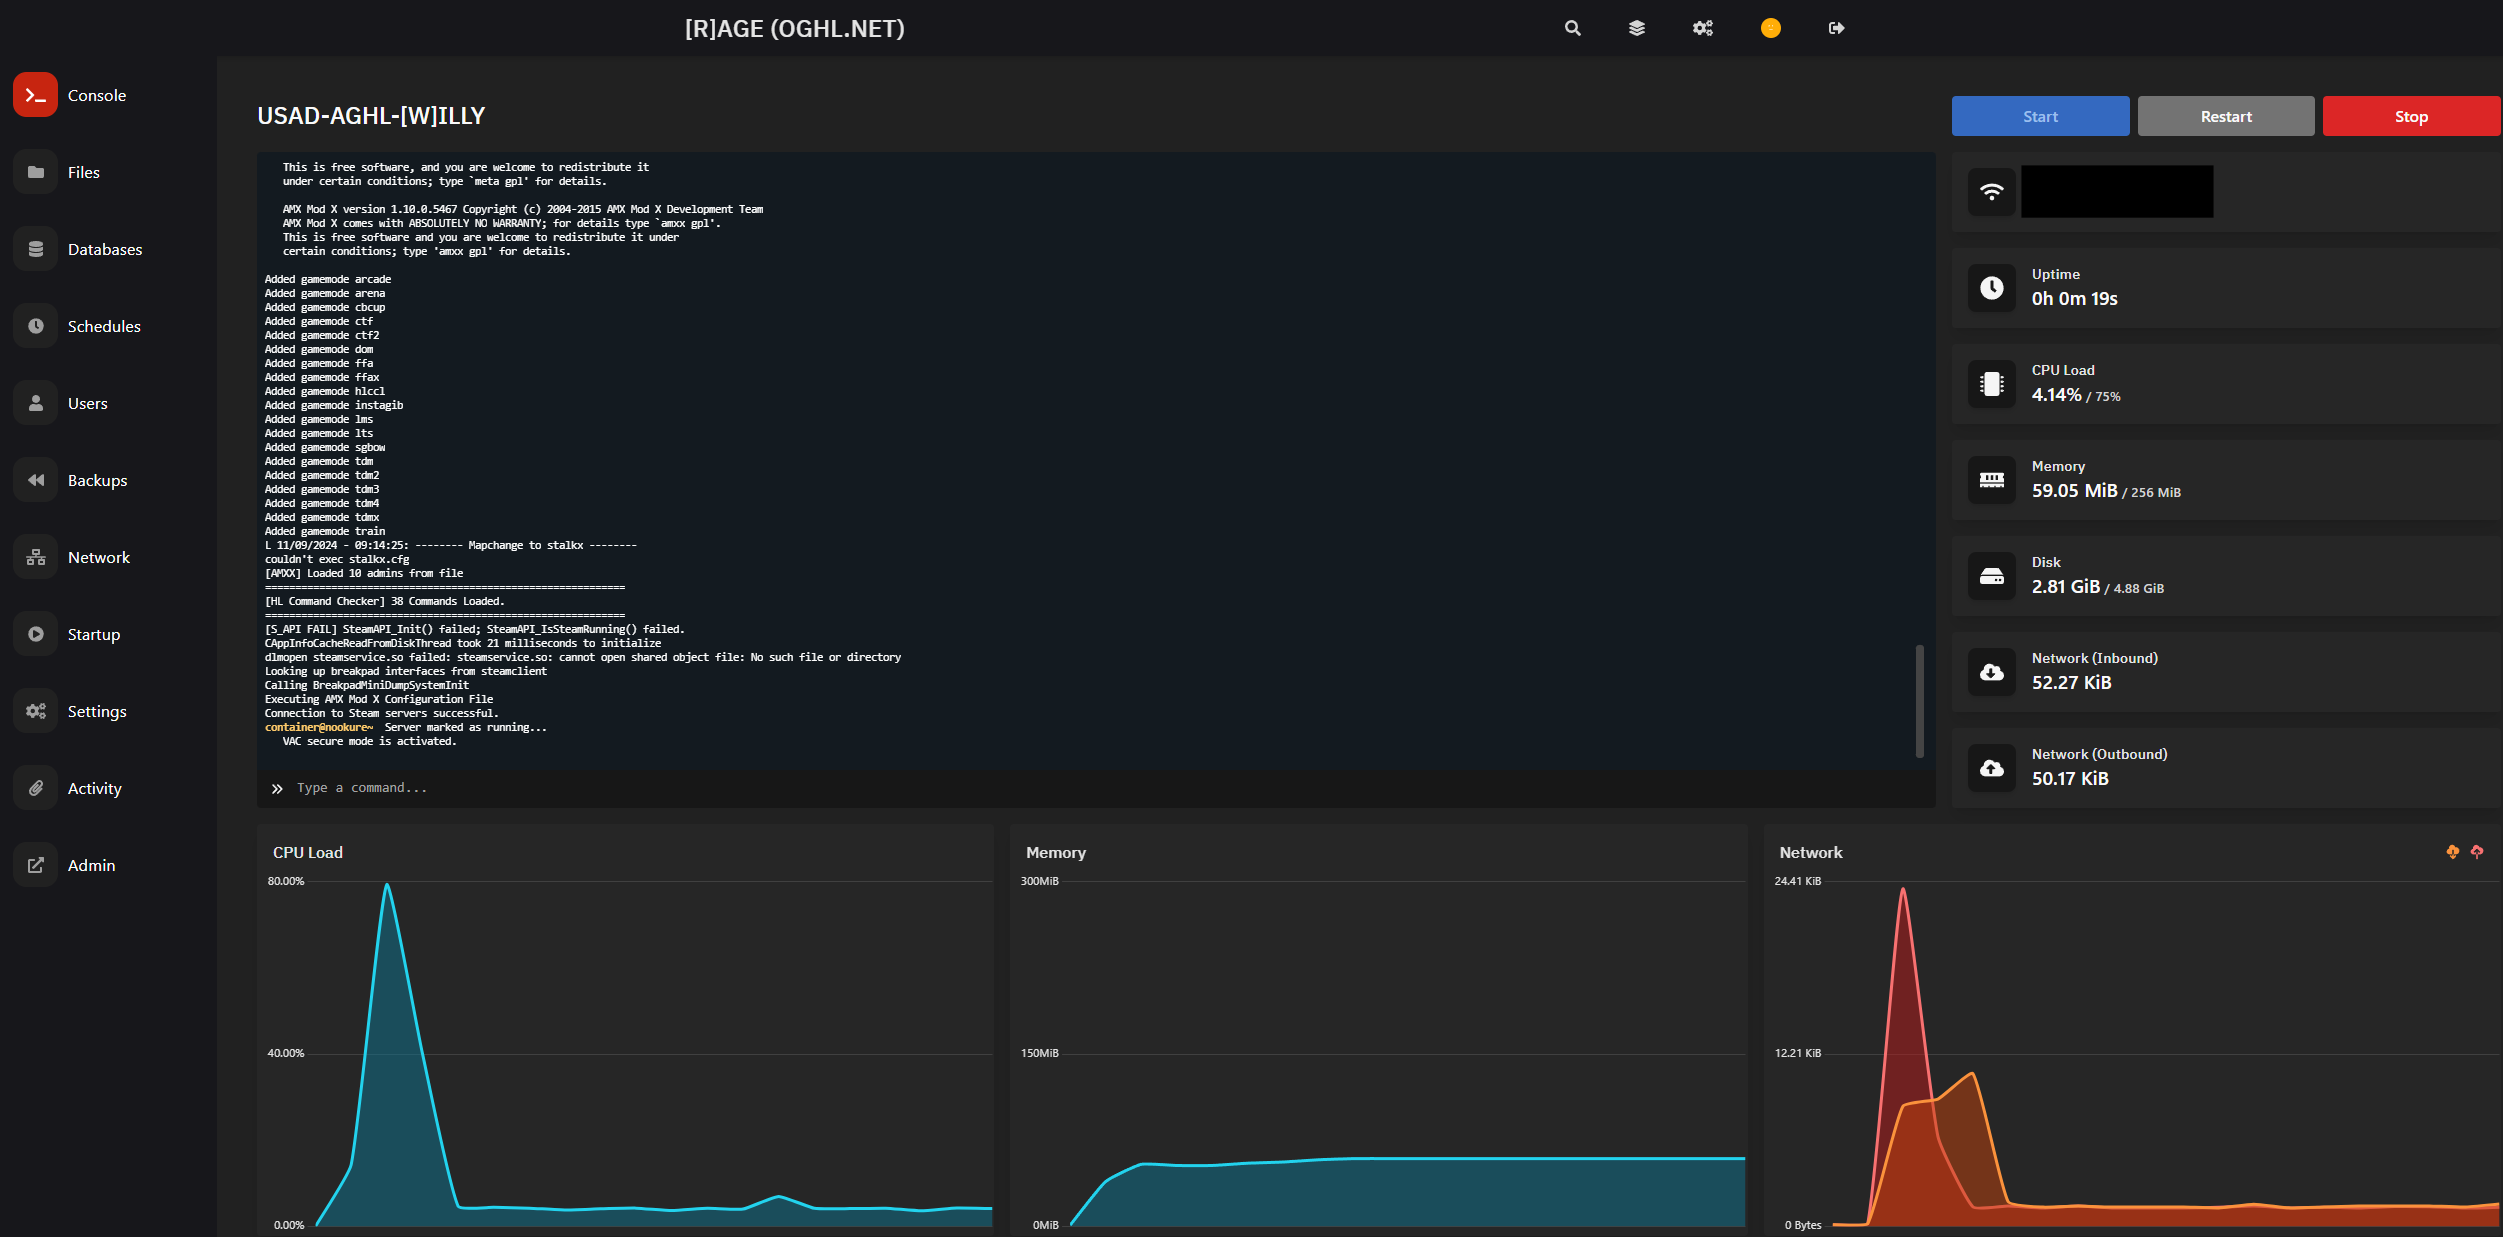Click the yellow account avatar icon

pyautogui.click(x=1770, y=28)
